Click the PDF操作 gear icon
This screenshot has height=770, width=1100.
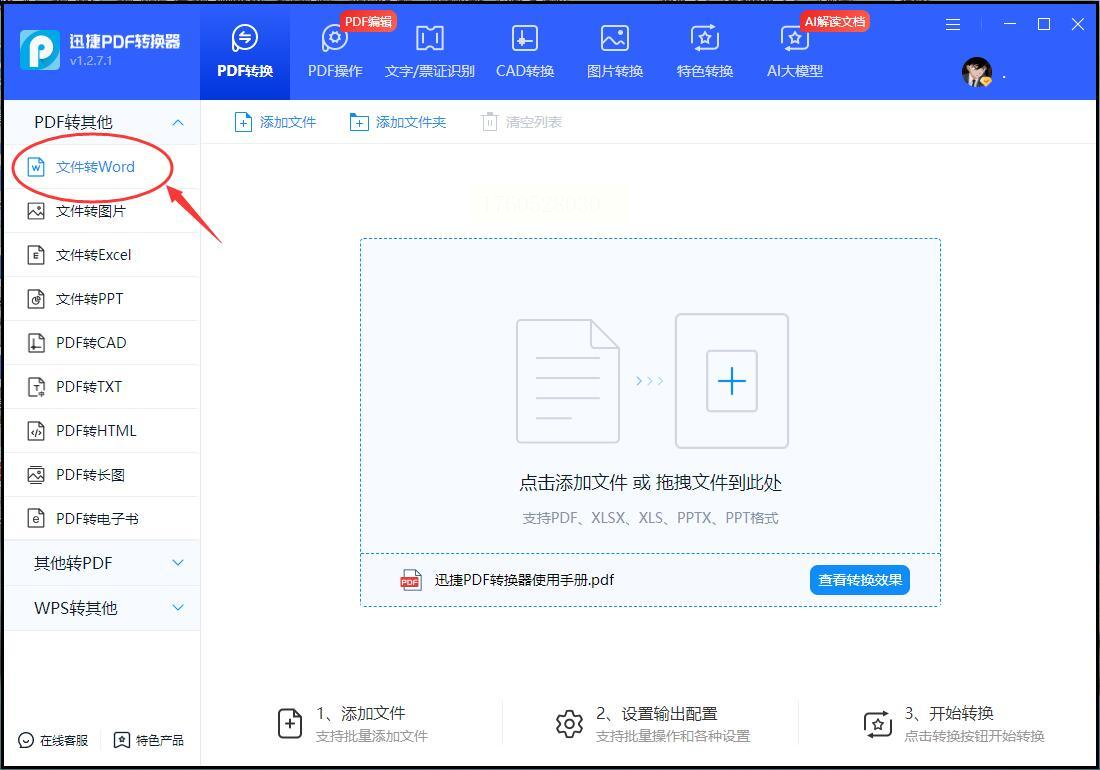tap(335, 38)
